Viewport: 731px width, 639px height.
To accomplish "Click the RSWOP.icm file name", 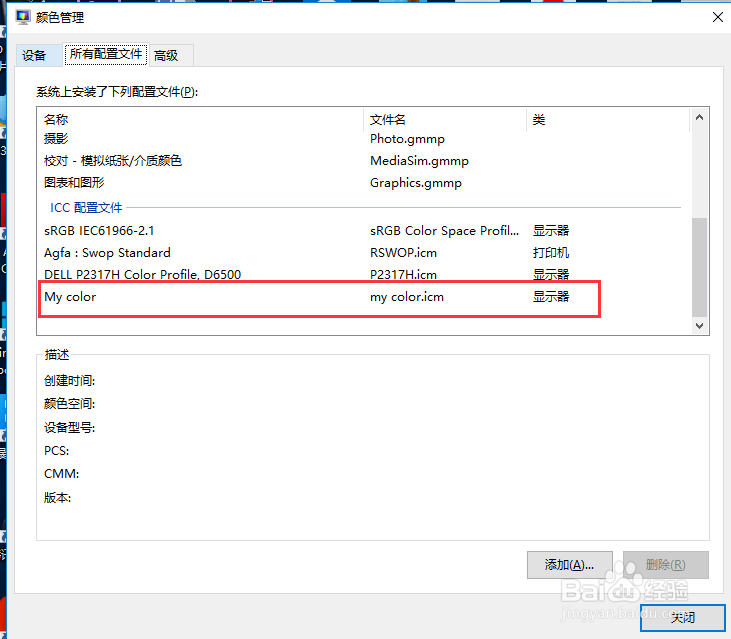I will click(x=403, y=253).
